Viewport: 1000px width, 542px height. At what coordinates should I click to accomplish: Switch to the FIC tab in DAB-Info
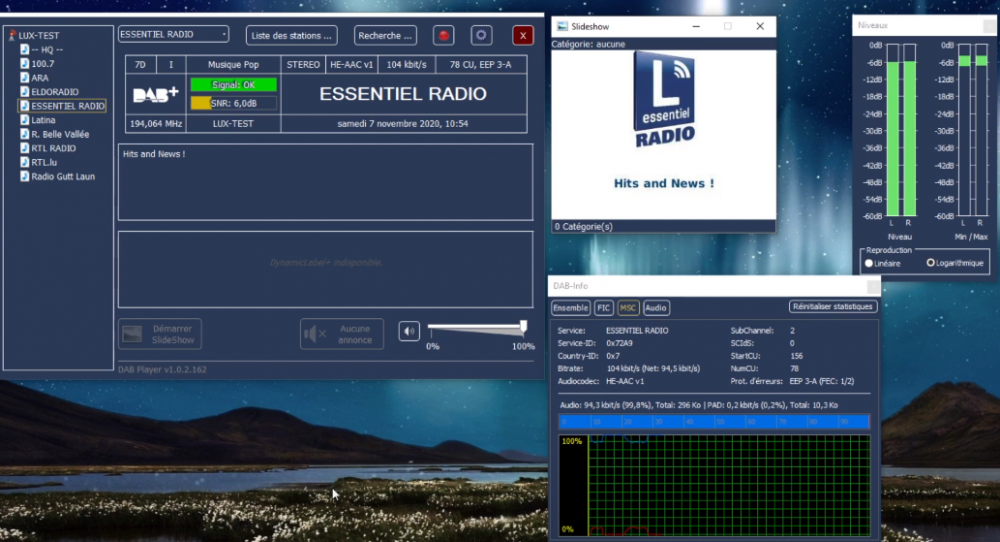[603, 308]
